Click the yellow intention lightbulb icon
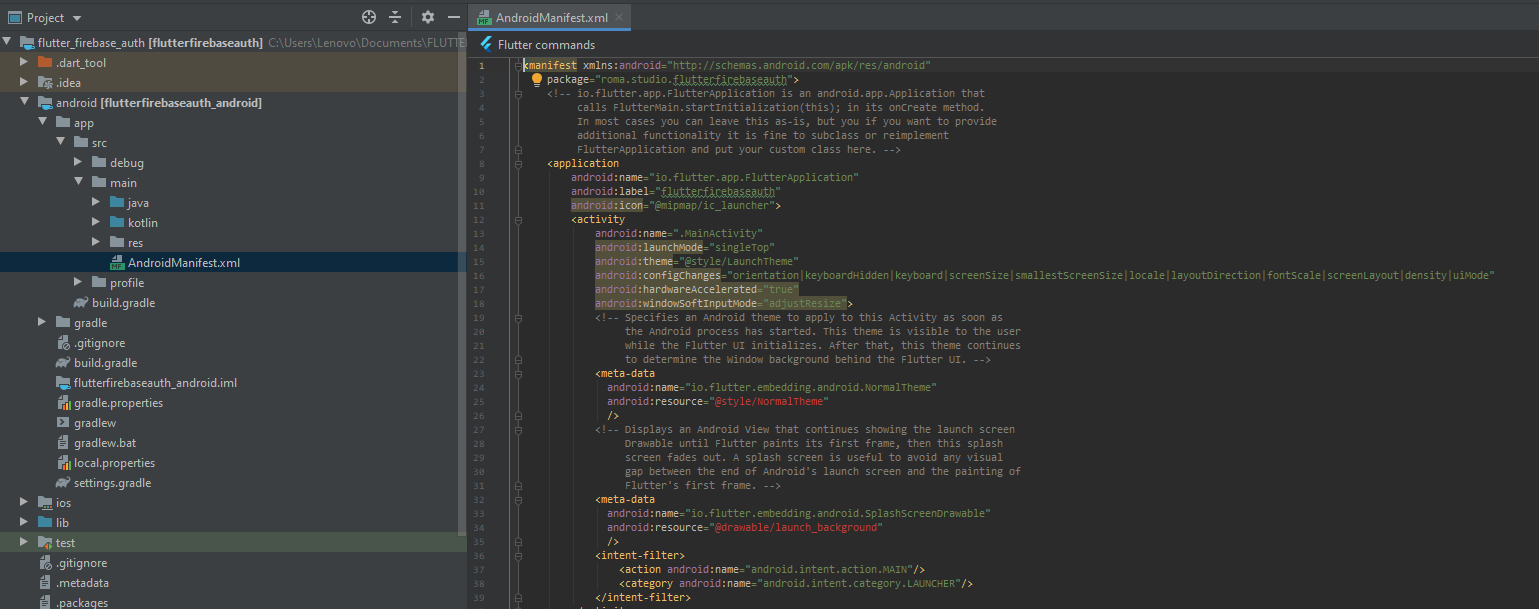 [x=536, y=79]
